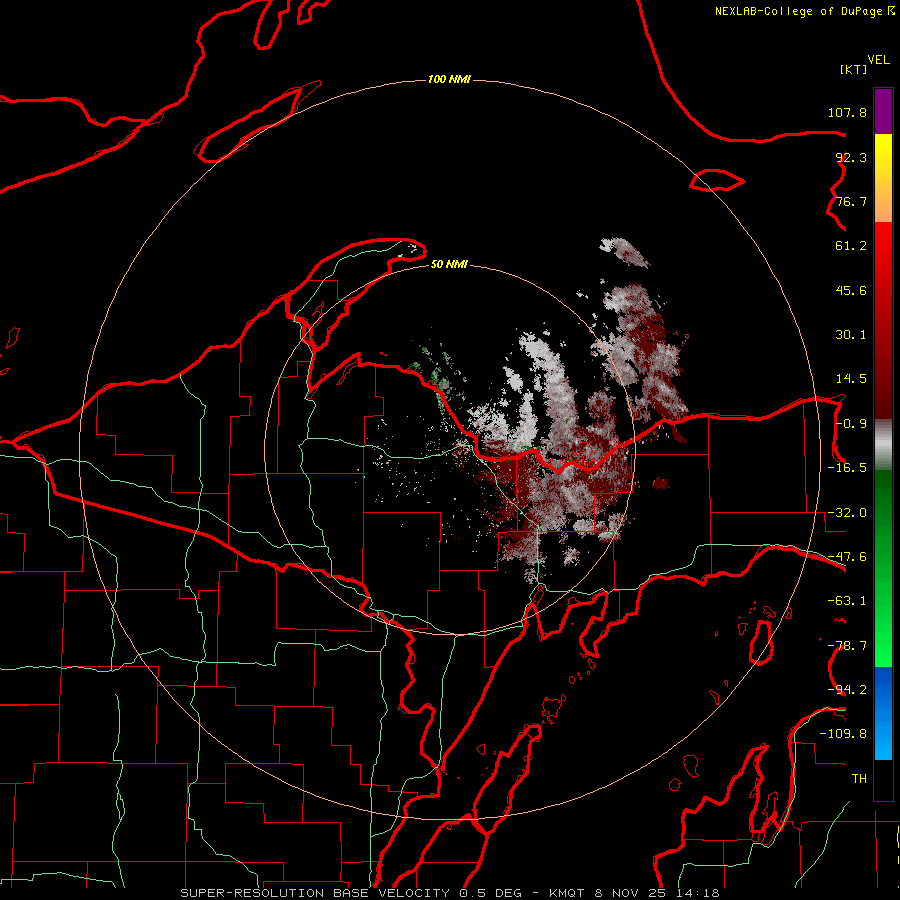Pick the purple top segment of color bar
900x900 pixels.
(x=883, y=111)
